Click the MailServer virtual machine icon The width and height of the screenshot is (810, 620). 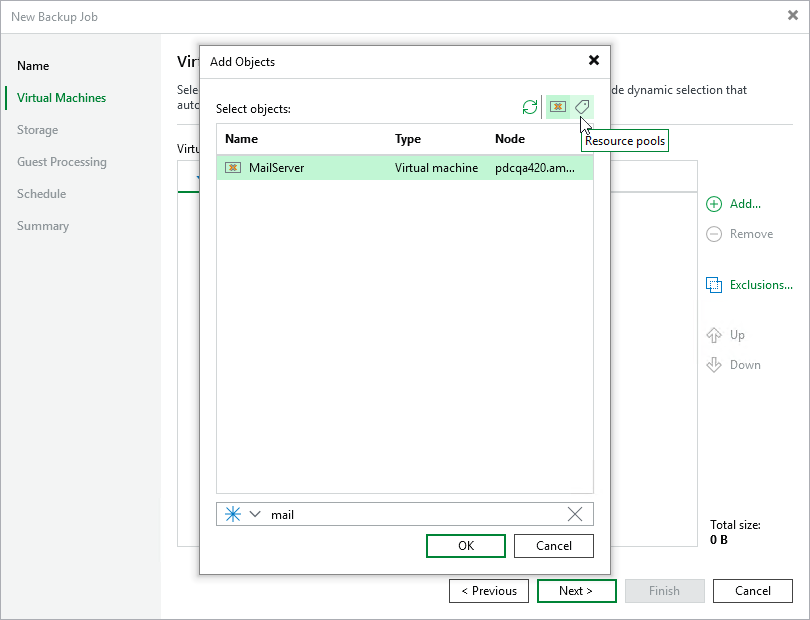tap(232, 168)
